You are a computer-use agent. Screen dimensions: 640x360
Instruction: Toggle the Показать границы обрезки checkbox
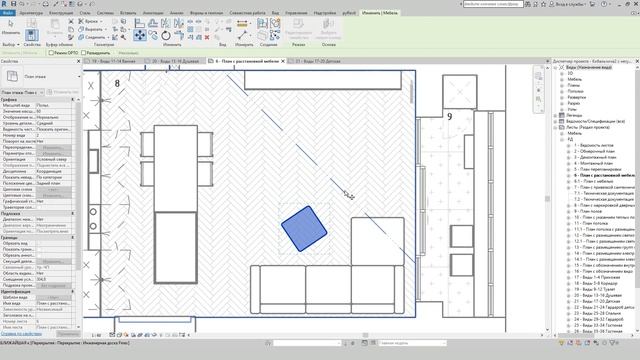(x=39, y=249)
